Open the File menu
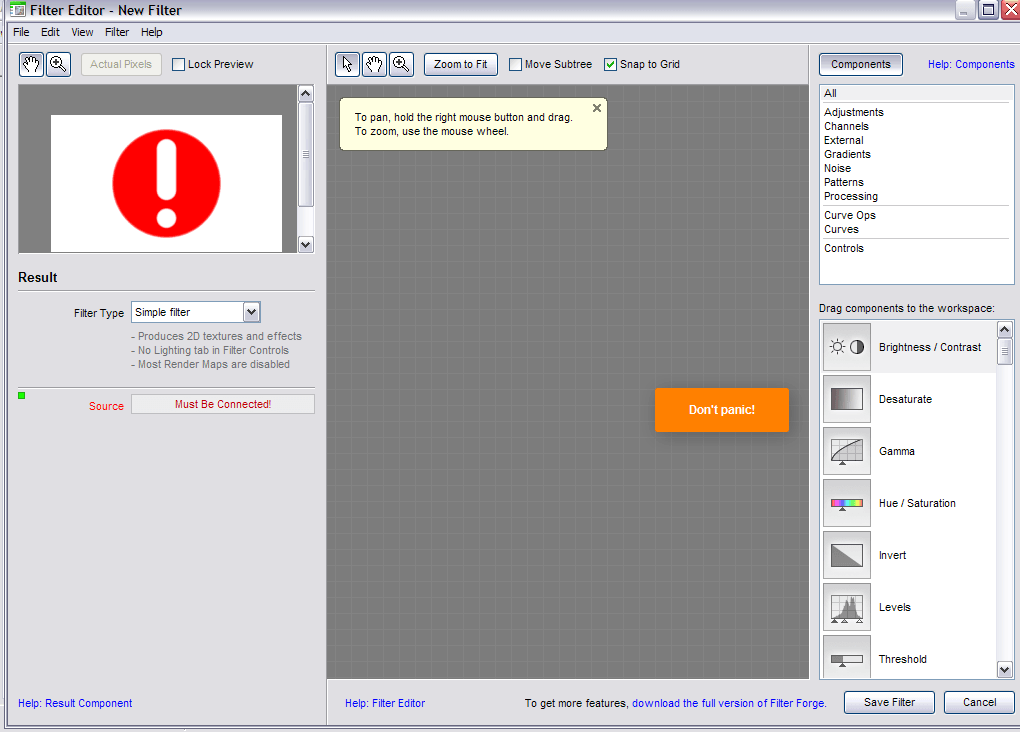Image resolution: width=1020 pixels, height=732 pixels. click(21, 32)
